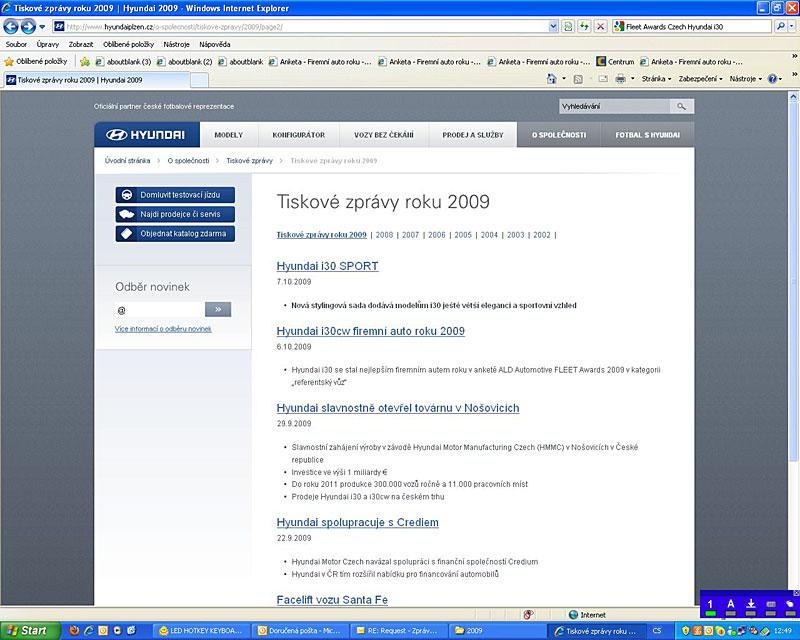The image size is (800, 640).
Task: Go to Úvodní stránka breadcrumb
Action: click(x=128, y=161)
